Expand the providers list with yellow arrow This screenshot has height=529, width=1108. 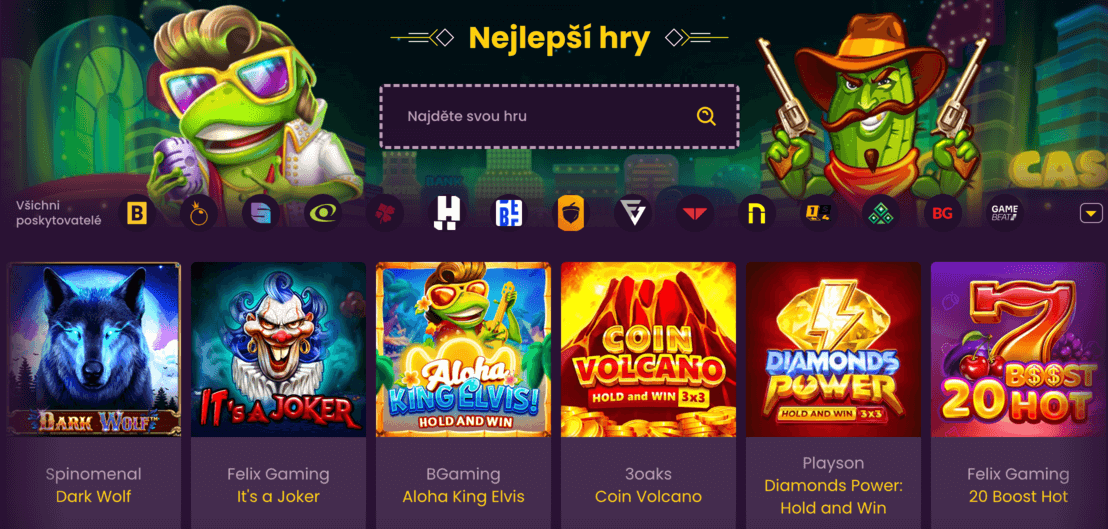pyautogui.click(x=1091, y=213)
